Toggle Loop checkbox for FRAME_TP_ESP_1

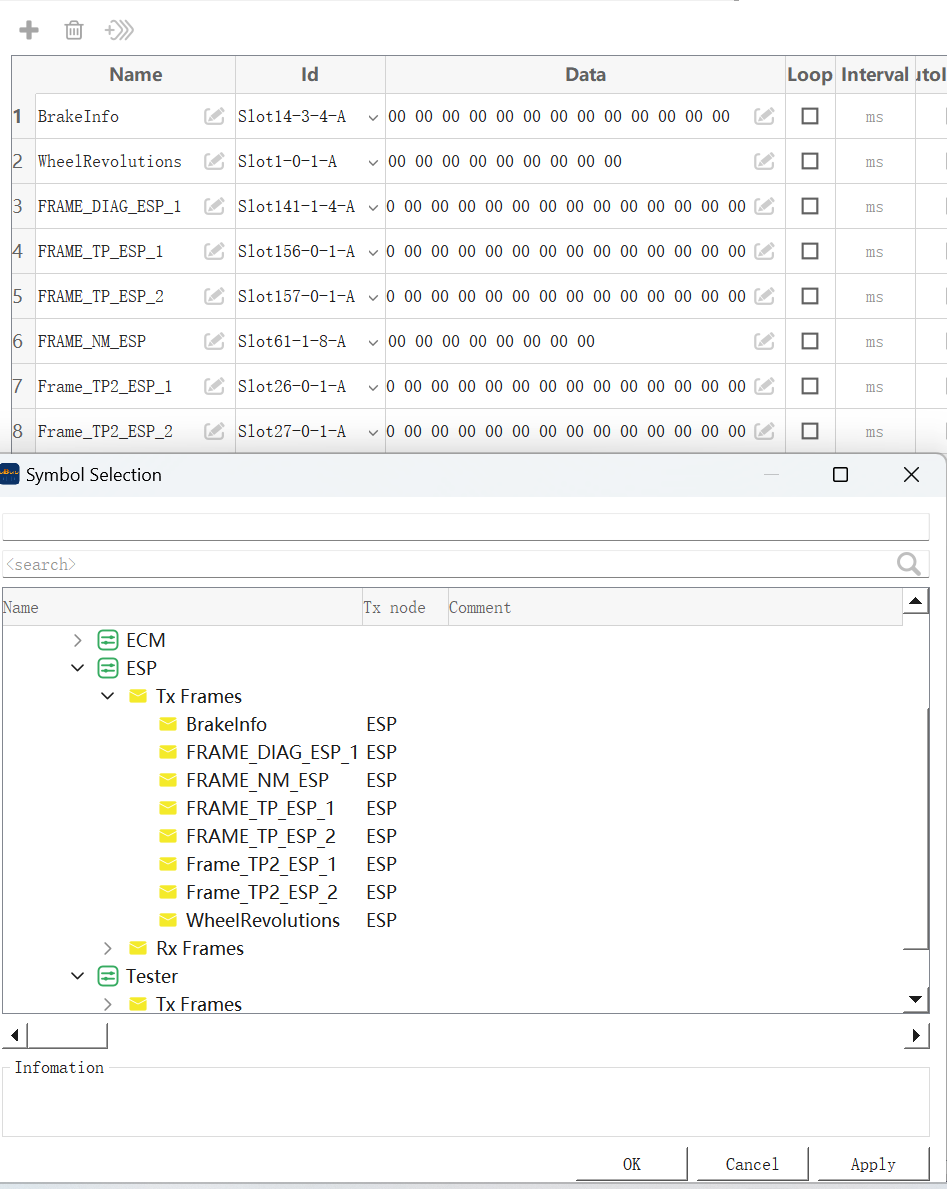(x=810, y=251)
